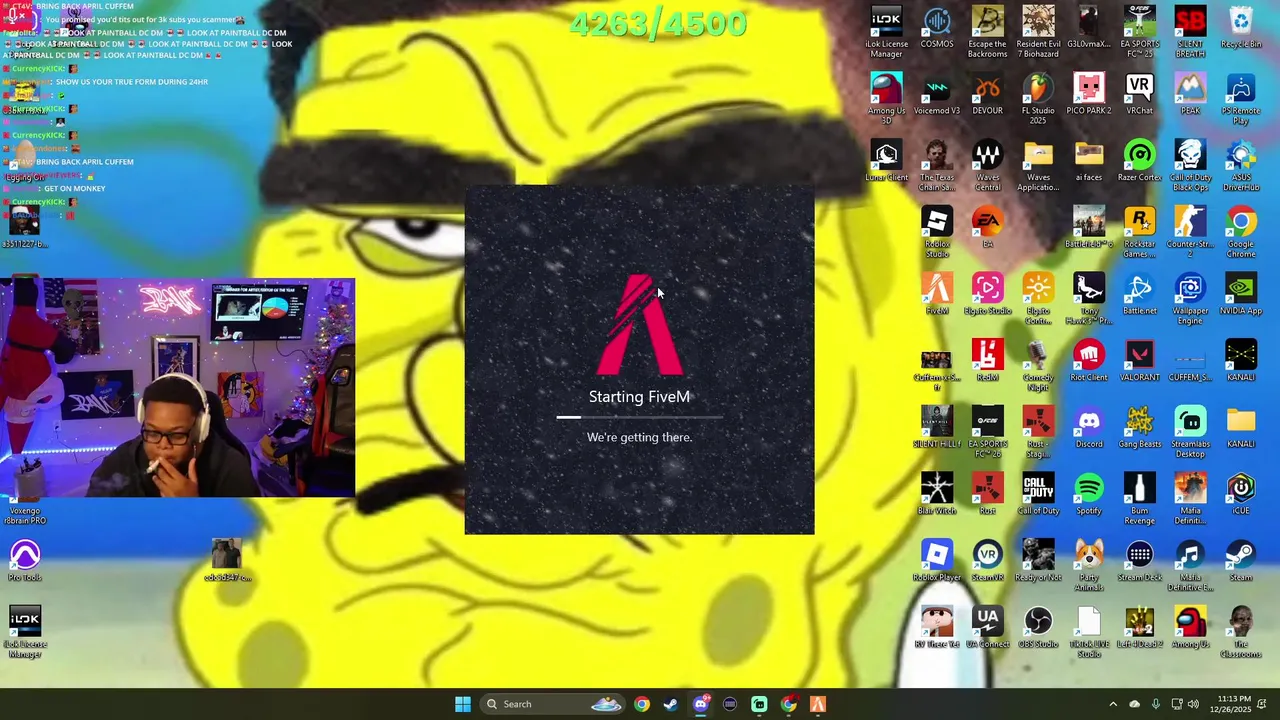Open UA Connect desktop icon
The height and width of the screenshot is (720, 1280).
(987, 628)
